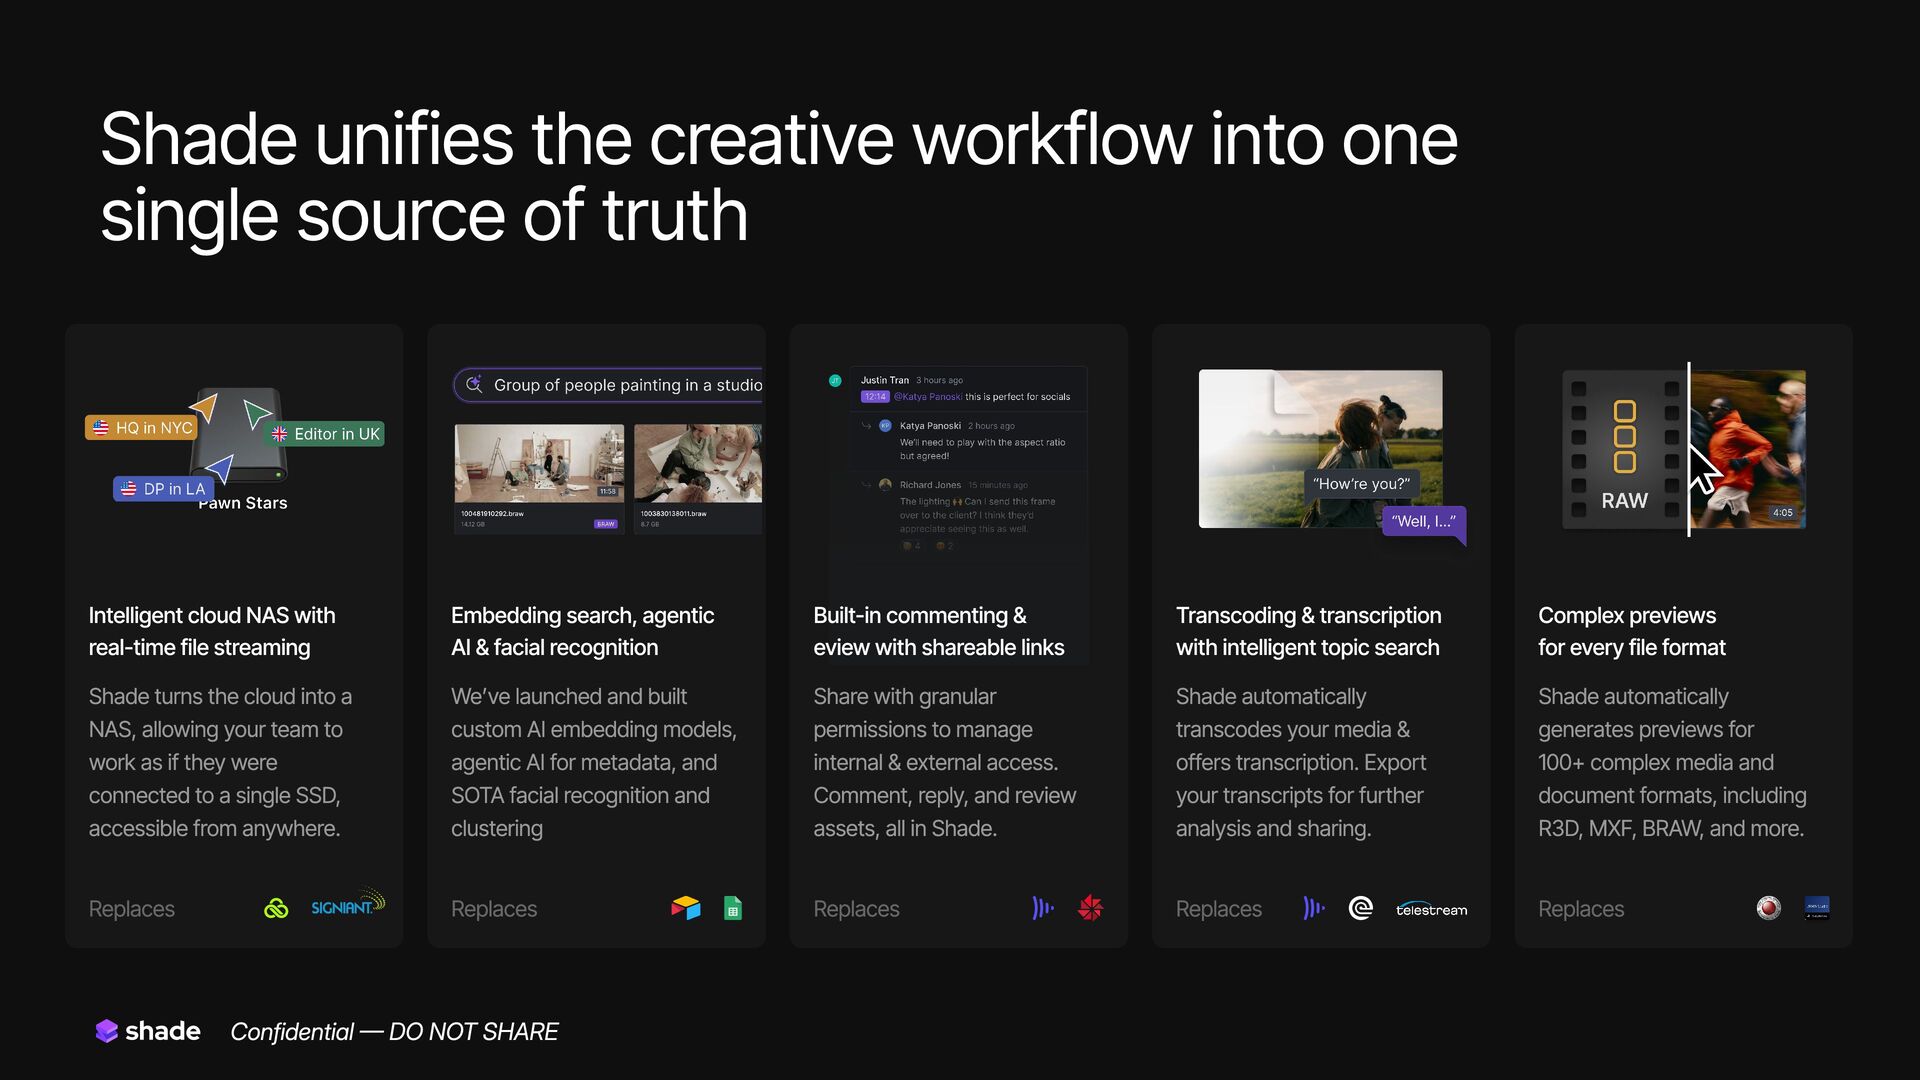Click the green Google Sheets icon

pos(733,908)
